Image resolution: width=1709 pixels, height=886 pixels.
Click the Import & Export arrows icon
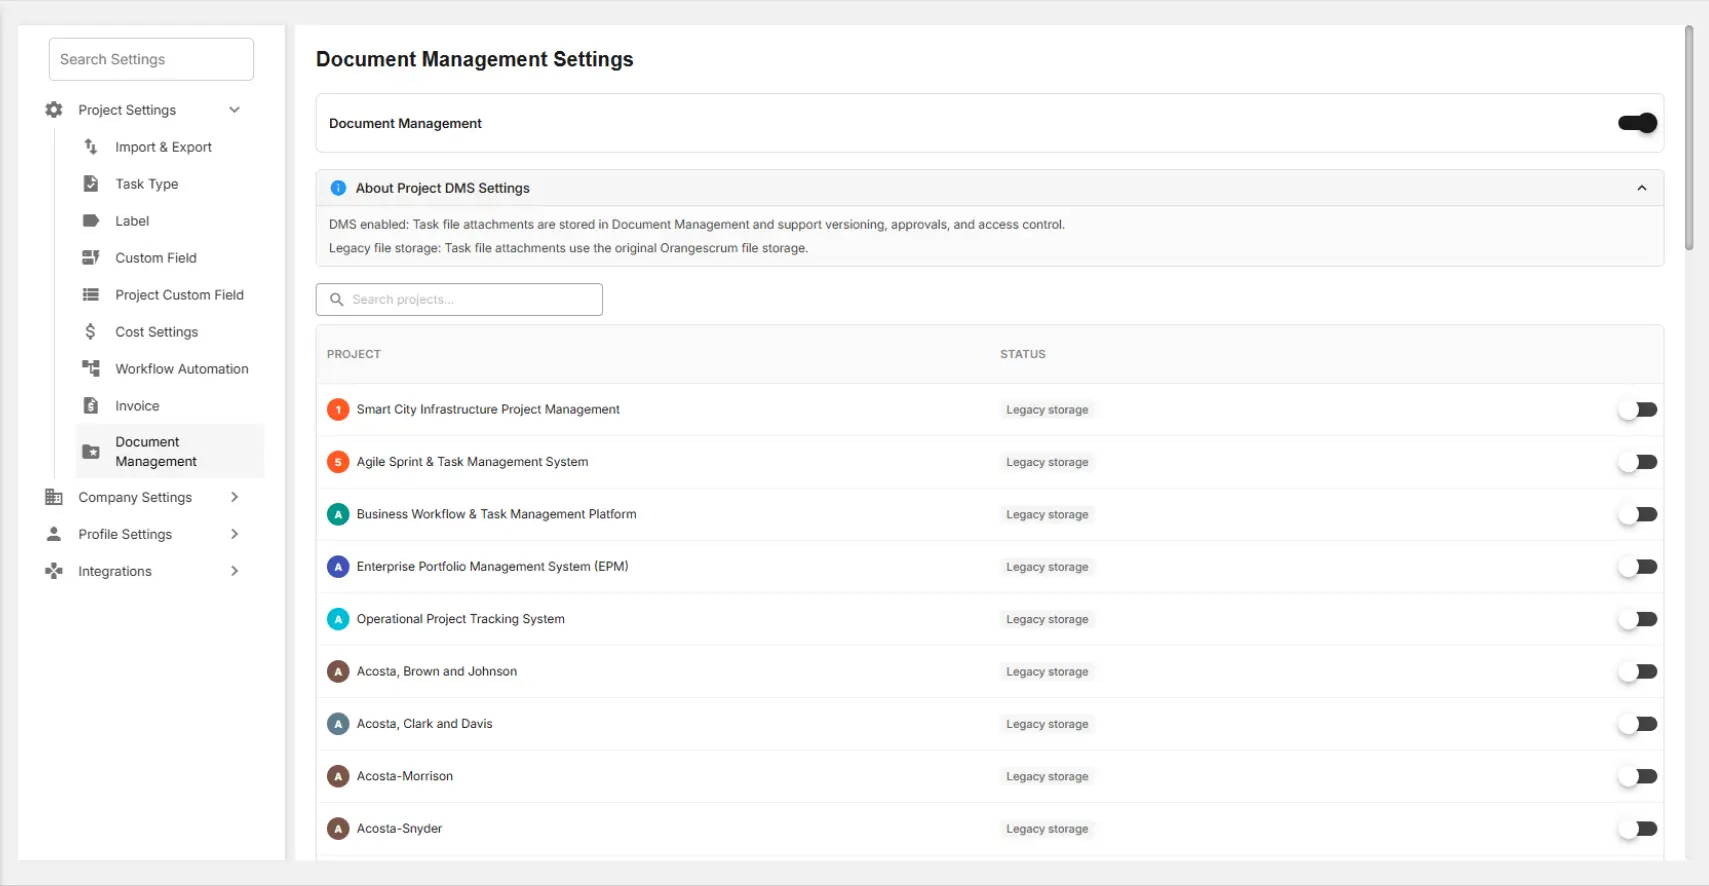(91, 147)
